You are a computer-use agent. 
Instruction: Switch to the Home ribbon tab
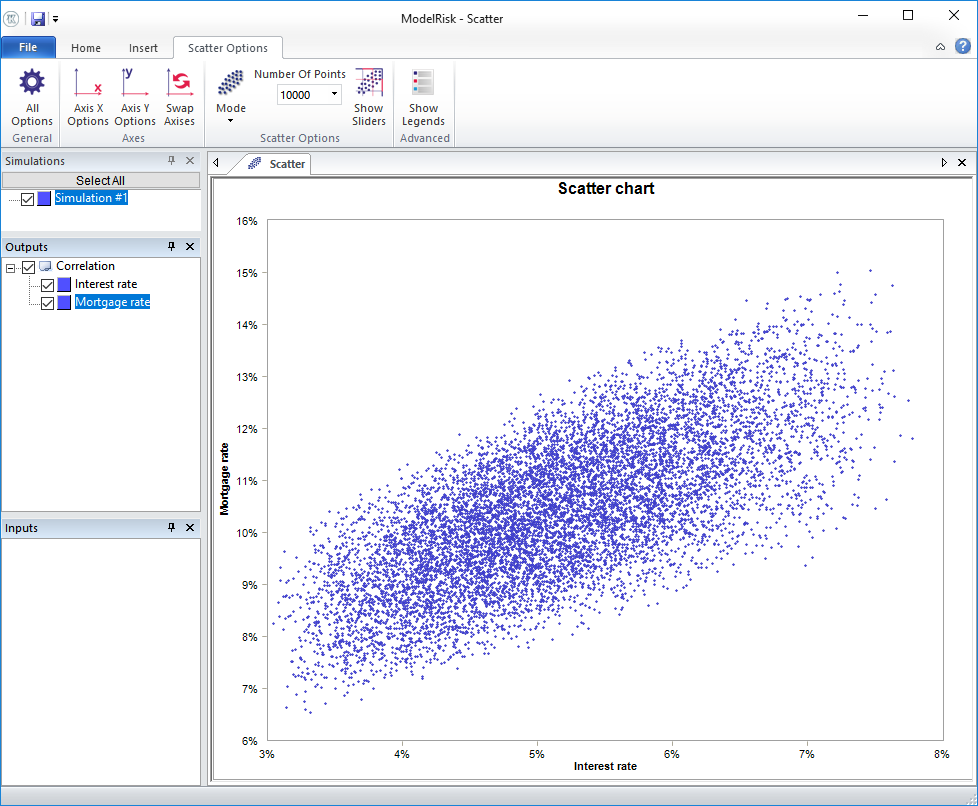[85, 47]
